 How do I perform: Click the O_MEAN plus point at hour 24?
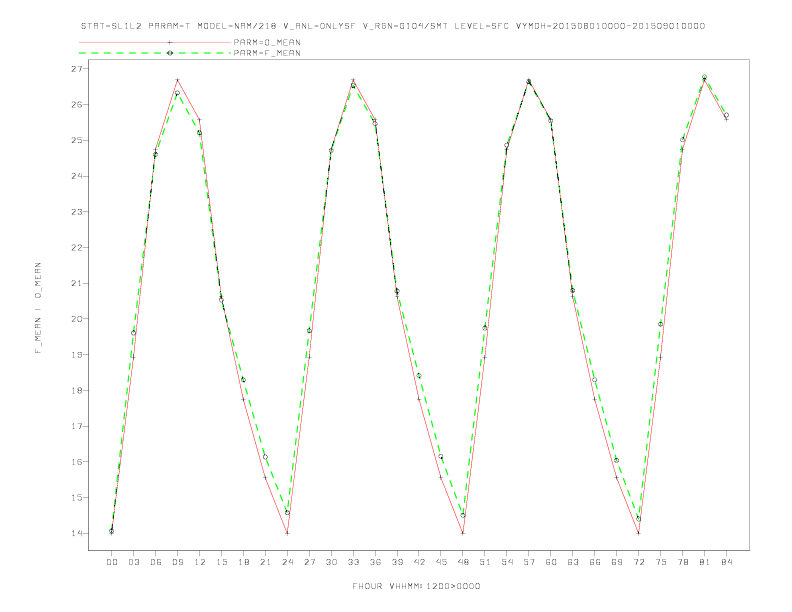pyautogui.click(x=287, y=533)
